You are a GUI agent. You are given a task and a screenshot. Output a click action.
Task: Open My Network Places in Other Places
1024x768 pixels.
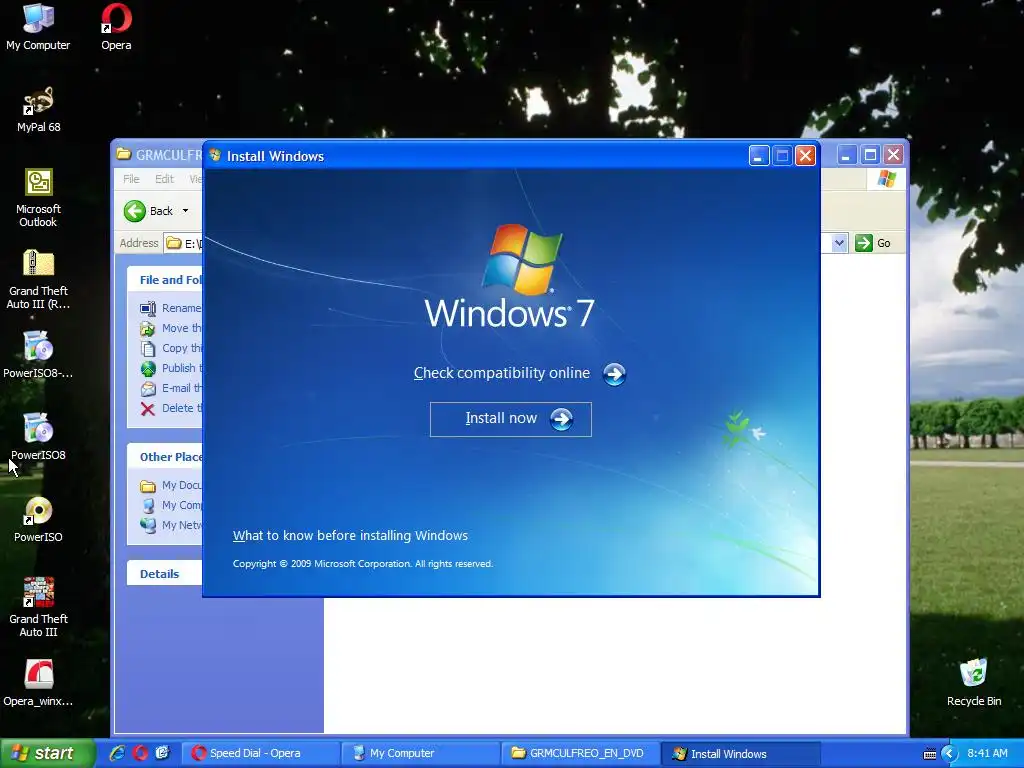click(171, 525)
